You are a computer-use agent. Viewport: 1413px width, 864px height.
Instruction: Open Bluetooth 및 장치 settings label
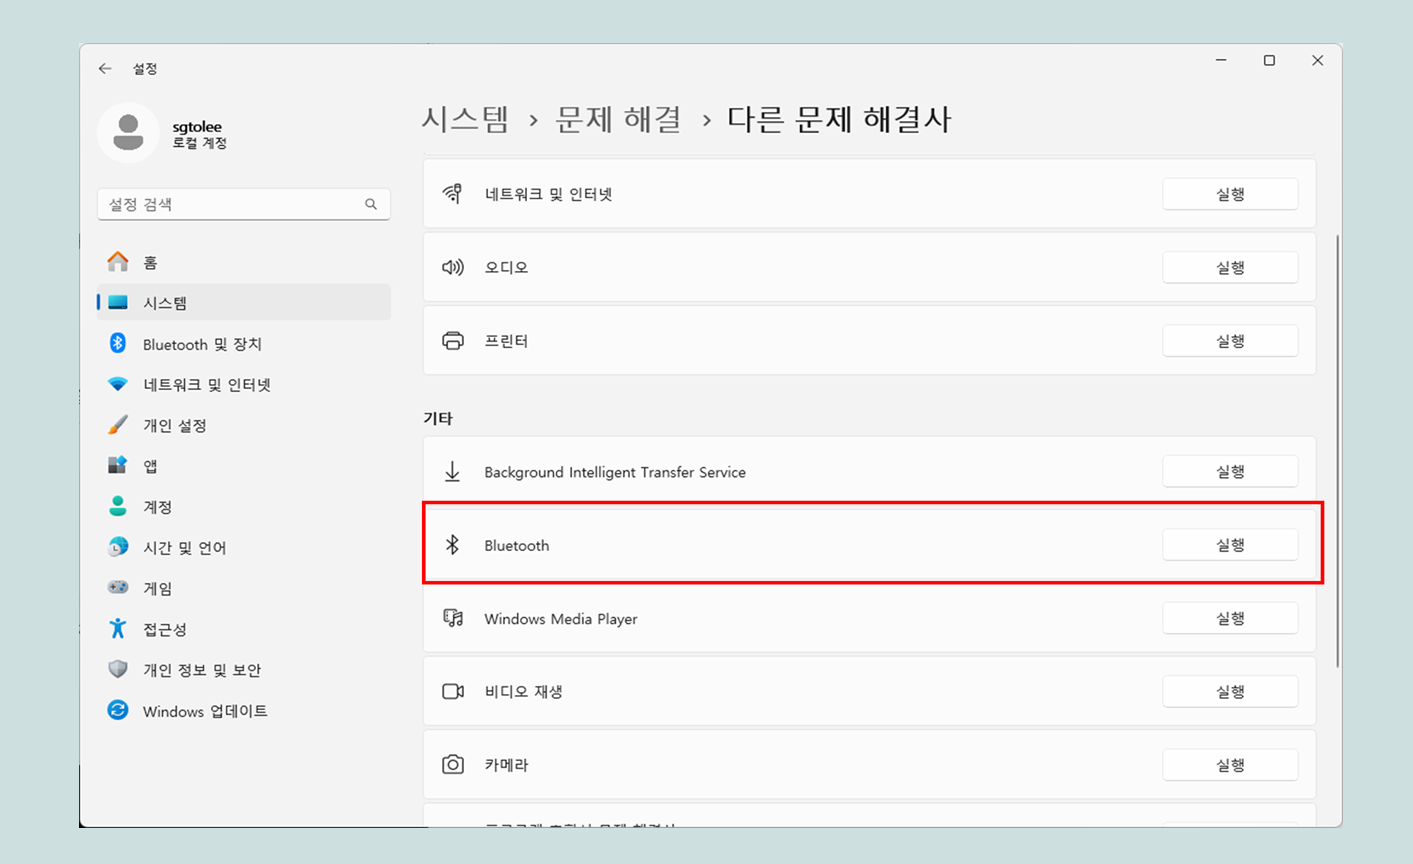(202, 344)
